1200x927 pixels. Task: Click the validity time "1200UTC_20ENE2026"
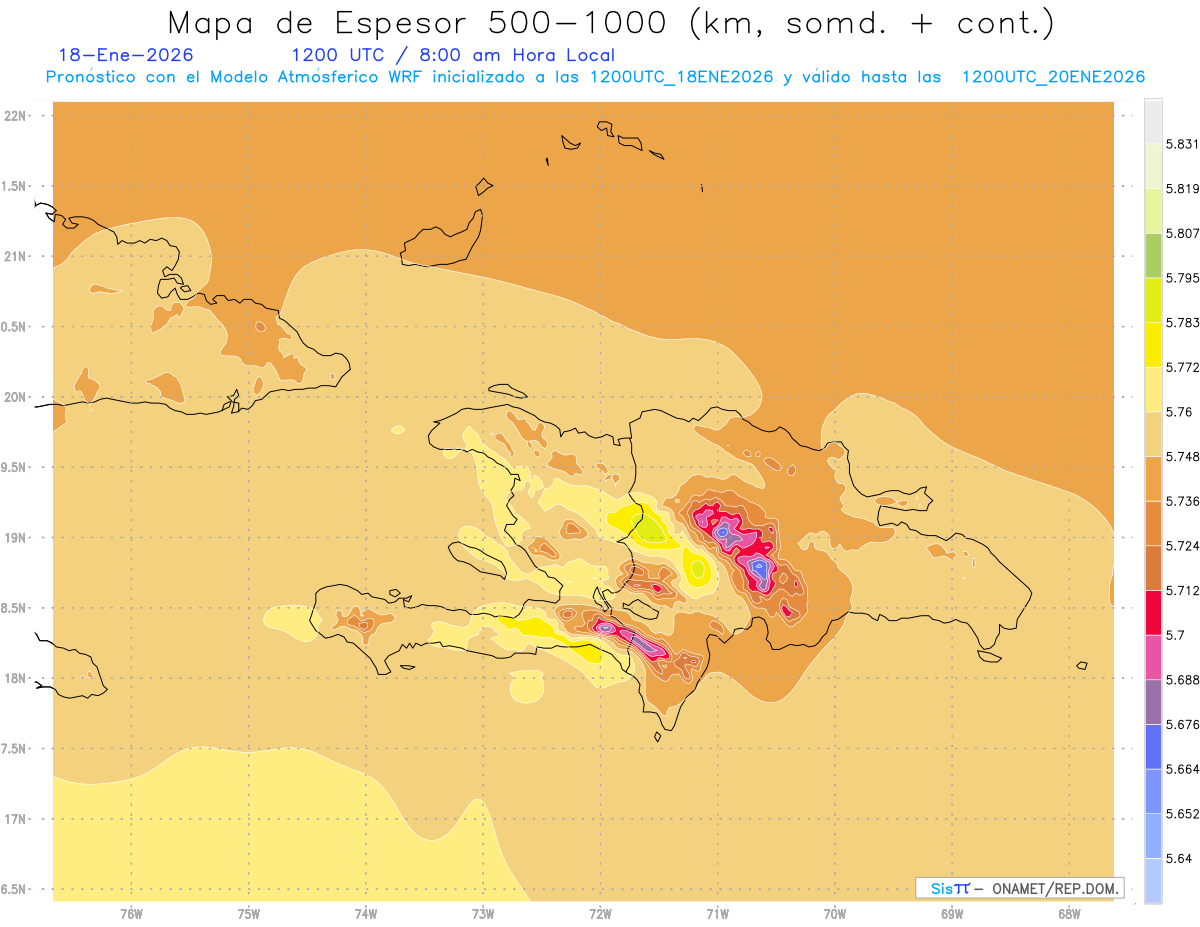click(1053, 77)
